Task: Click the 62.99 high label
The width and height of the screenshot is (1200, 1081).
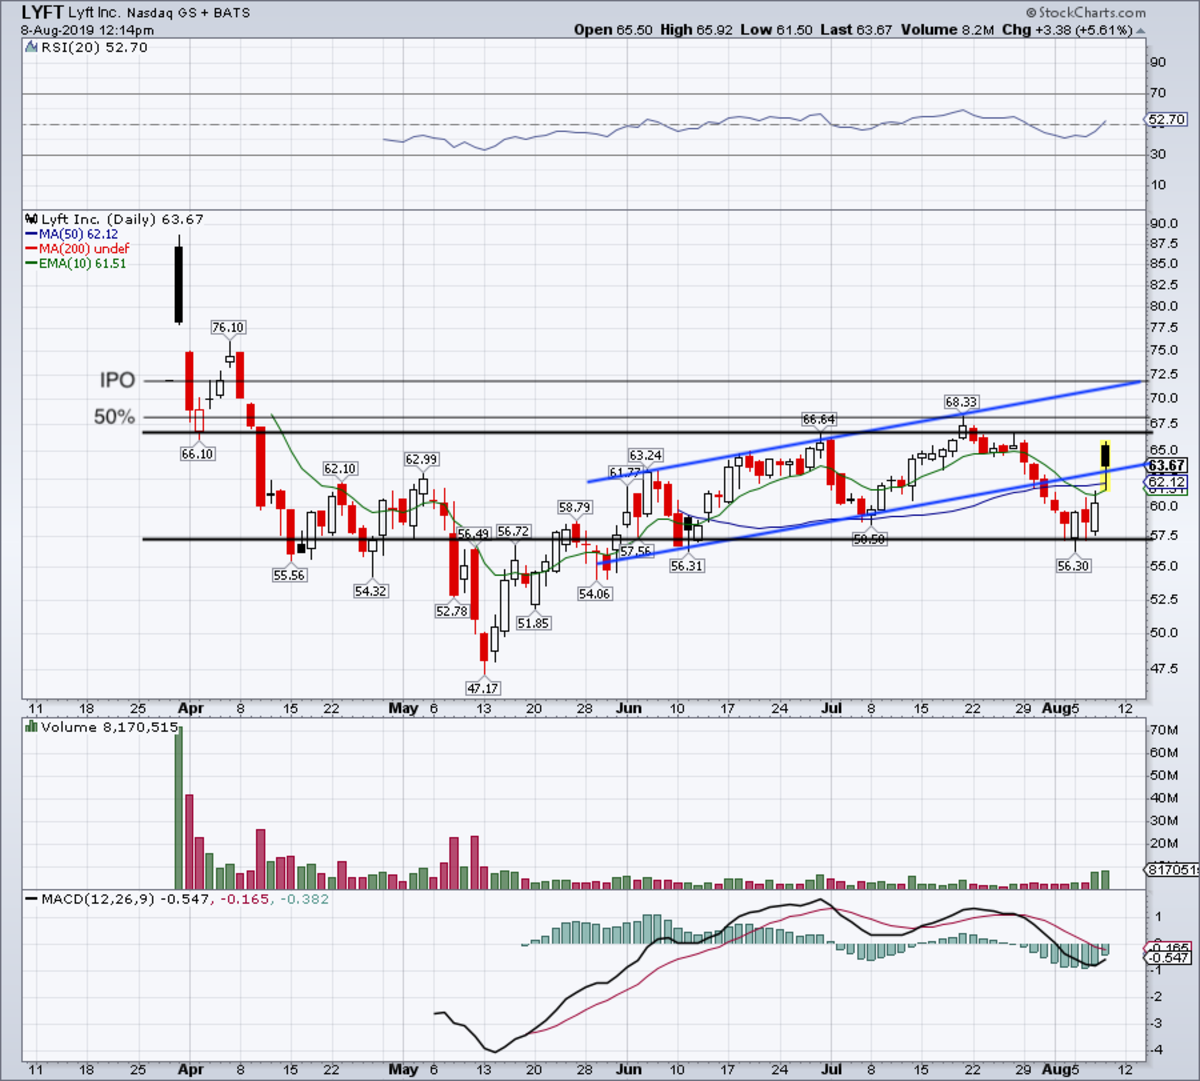Action: pos(421,460)
